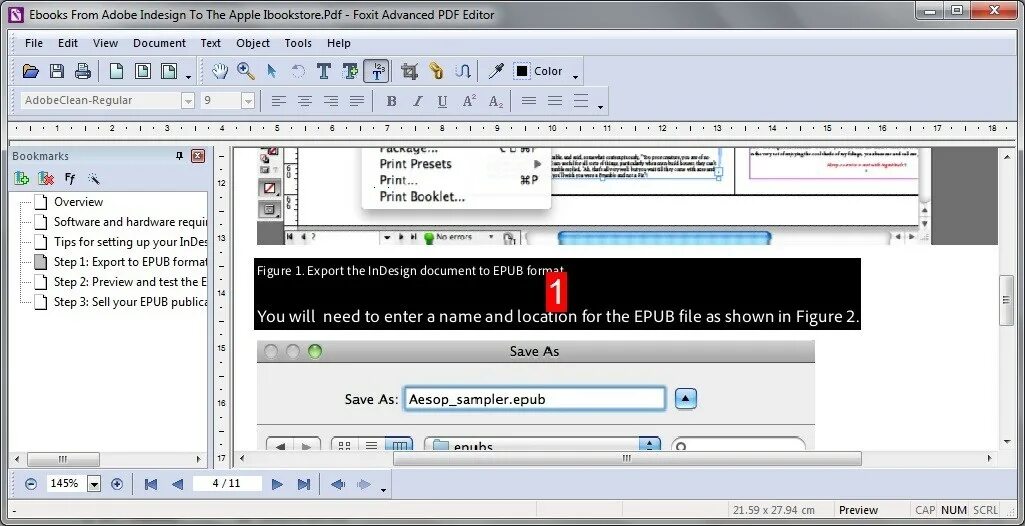Click the document vertical scrollbar thumb
Image resolution: width=1025 pixels, height=526 pixels.
(1007, 300)
